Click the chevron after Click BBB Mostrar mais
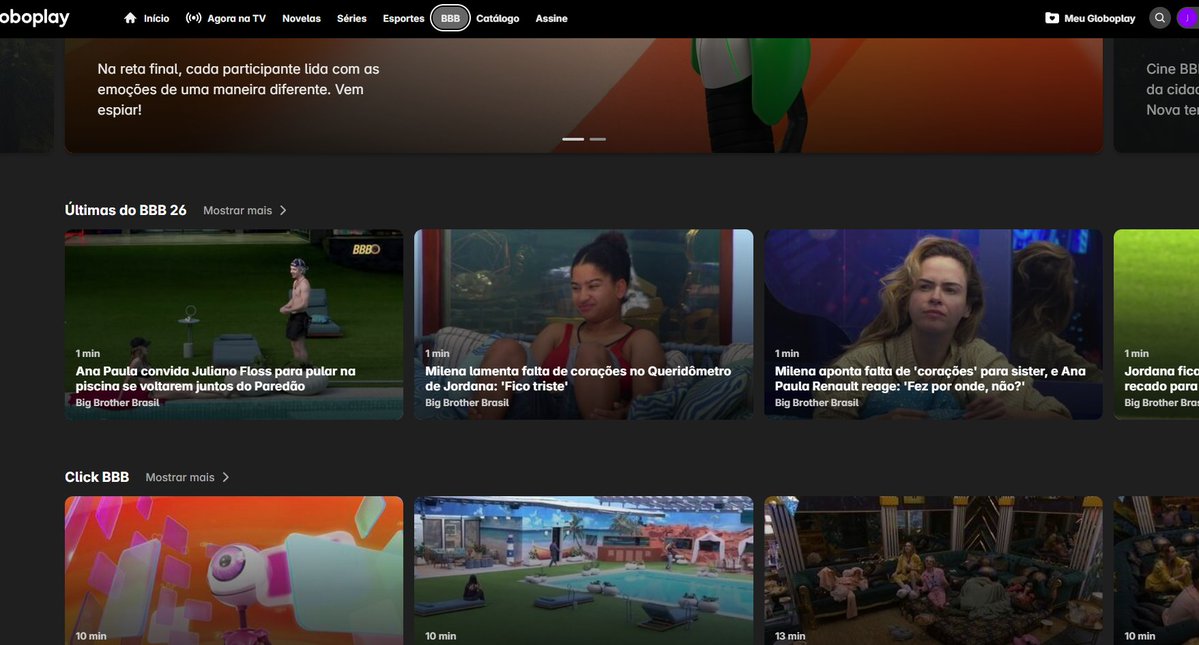The width and height of the screenshot is (1199, 645). [226, 477]
